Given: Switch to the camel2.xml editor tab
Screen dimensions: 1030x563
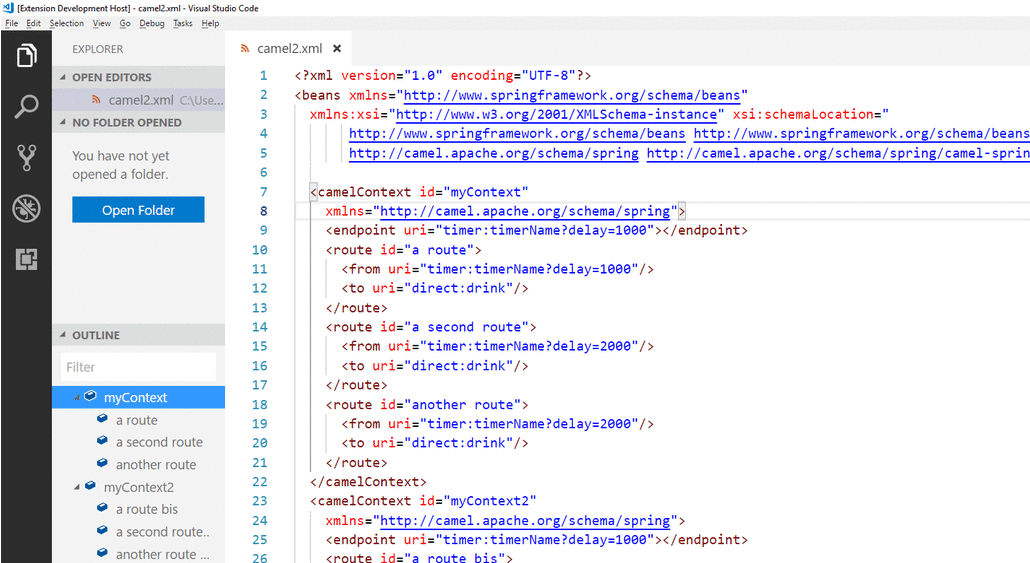Looking at the screenshot, I should pyautogui.click(x=289, y=49).
